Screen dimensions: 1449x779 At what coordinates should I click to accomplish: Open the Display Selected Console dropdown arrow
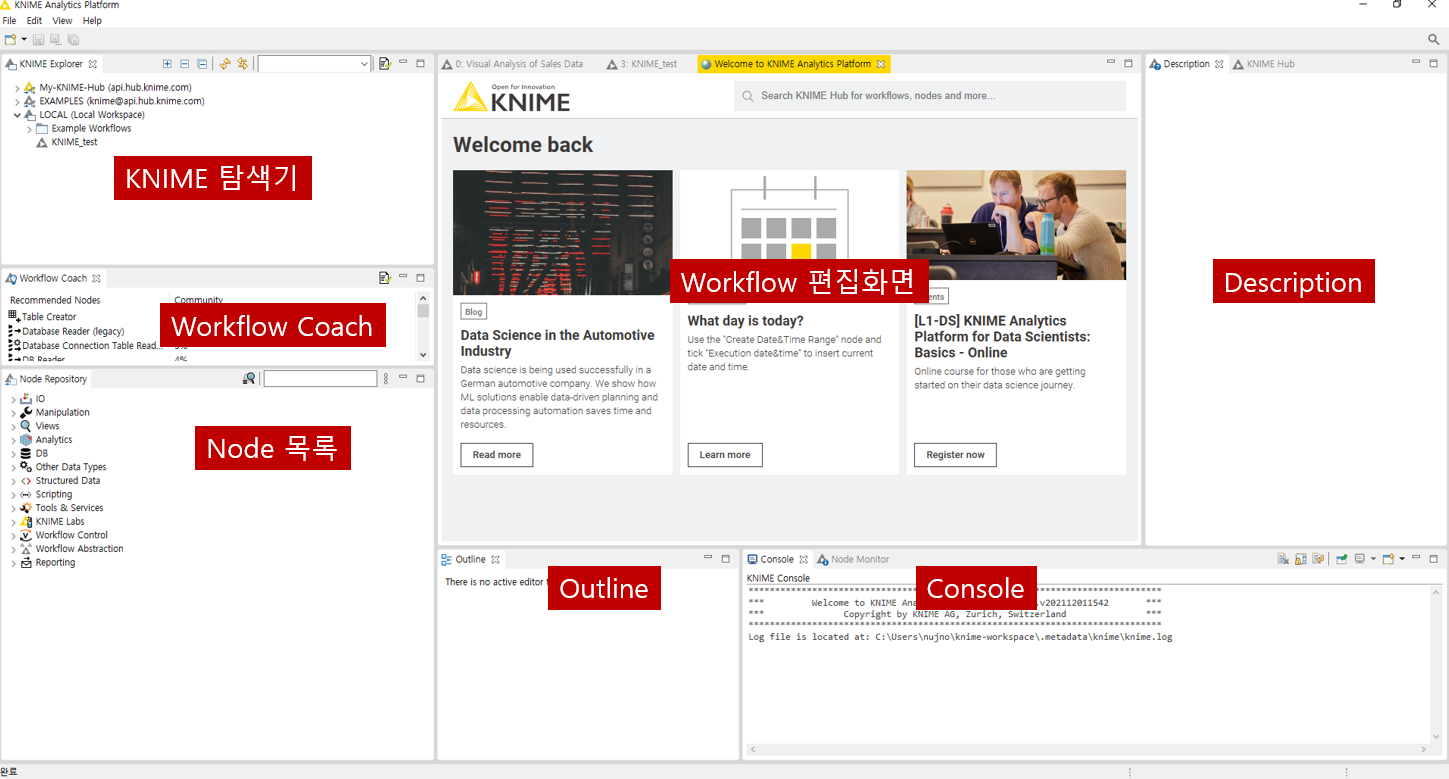pyautogui.click(x=1373, y=559)
